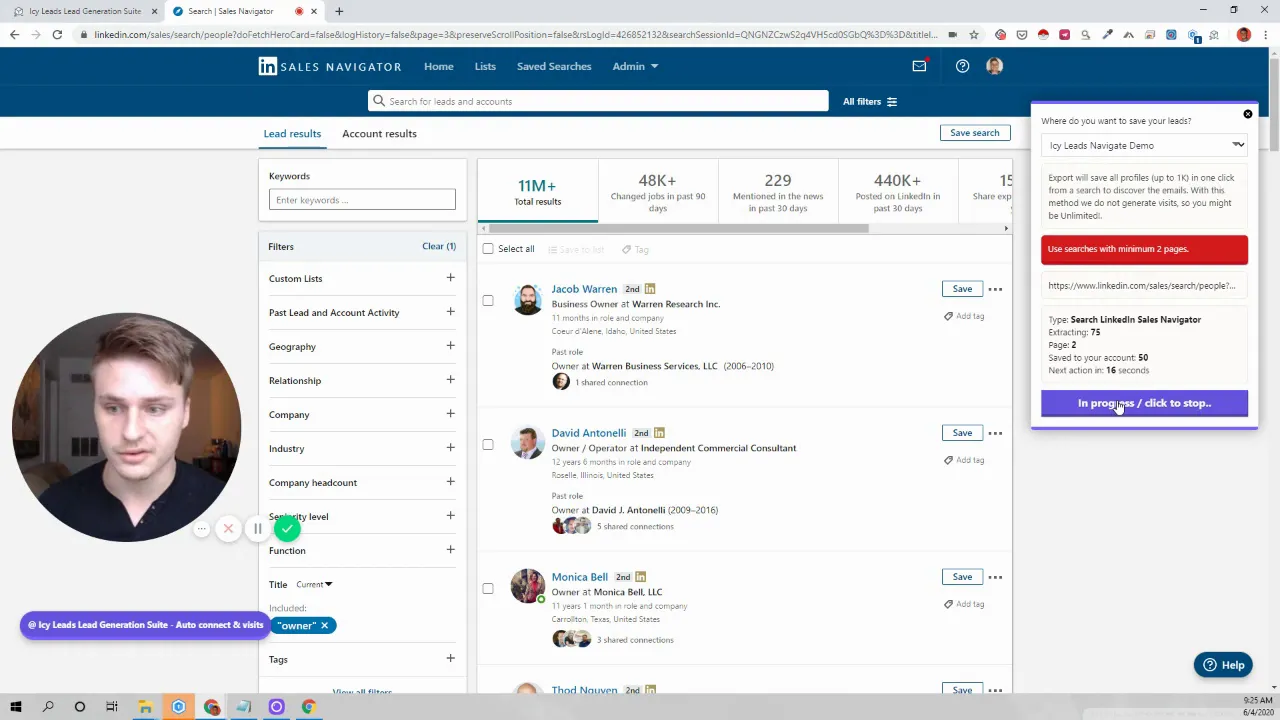Open Saved Searches
The width and height of the screenshot is (1280, 720).
point(554,67)
